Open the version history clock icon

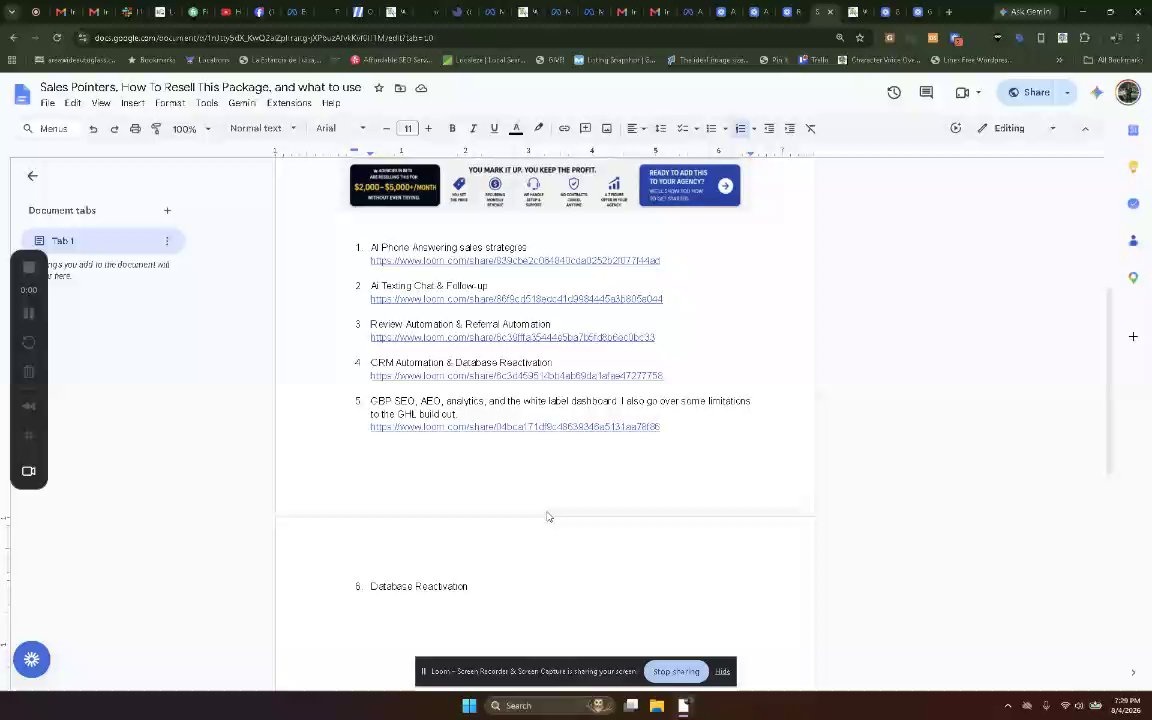(894, 93)
